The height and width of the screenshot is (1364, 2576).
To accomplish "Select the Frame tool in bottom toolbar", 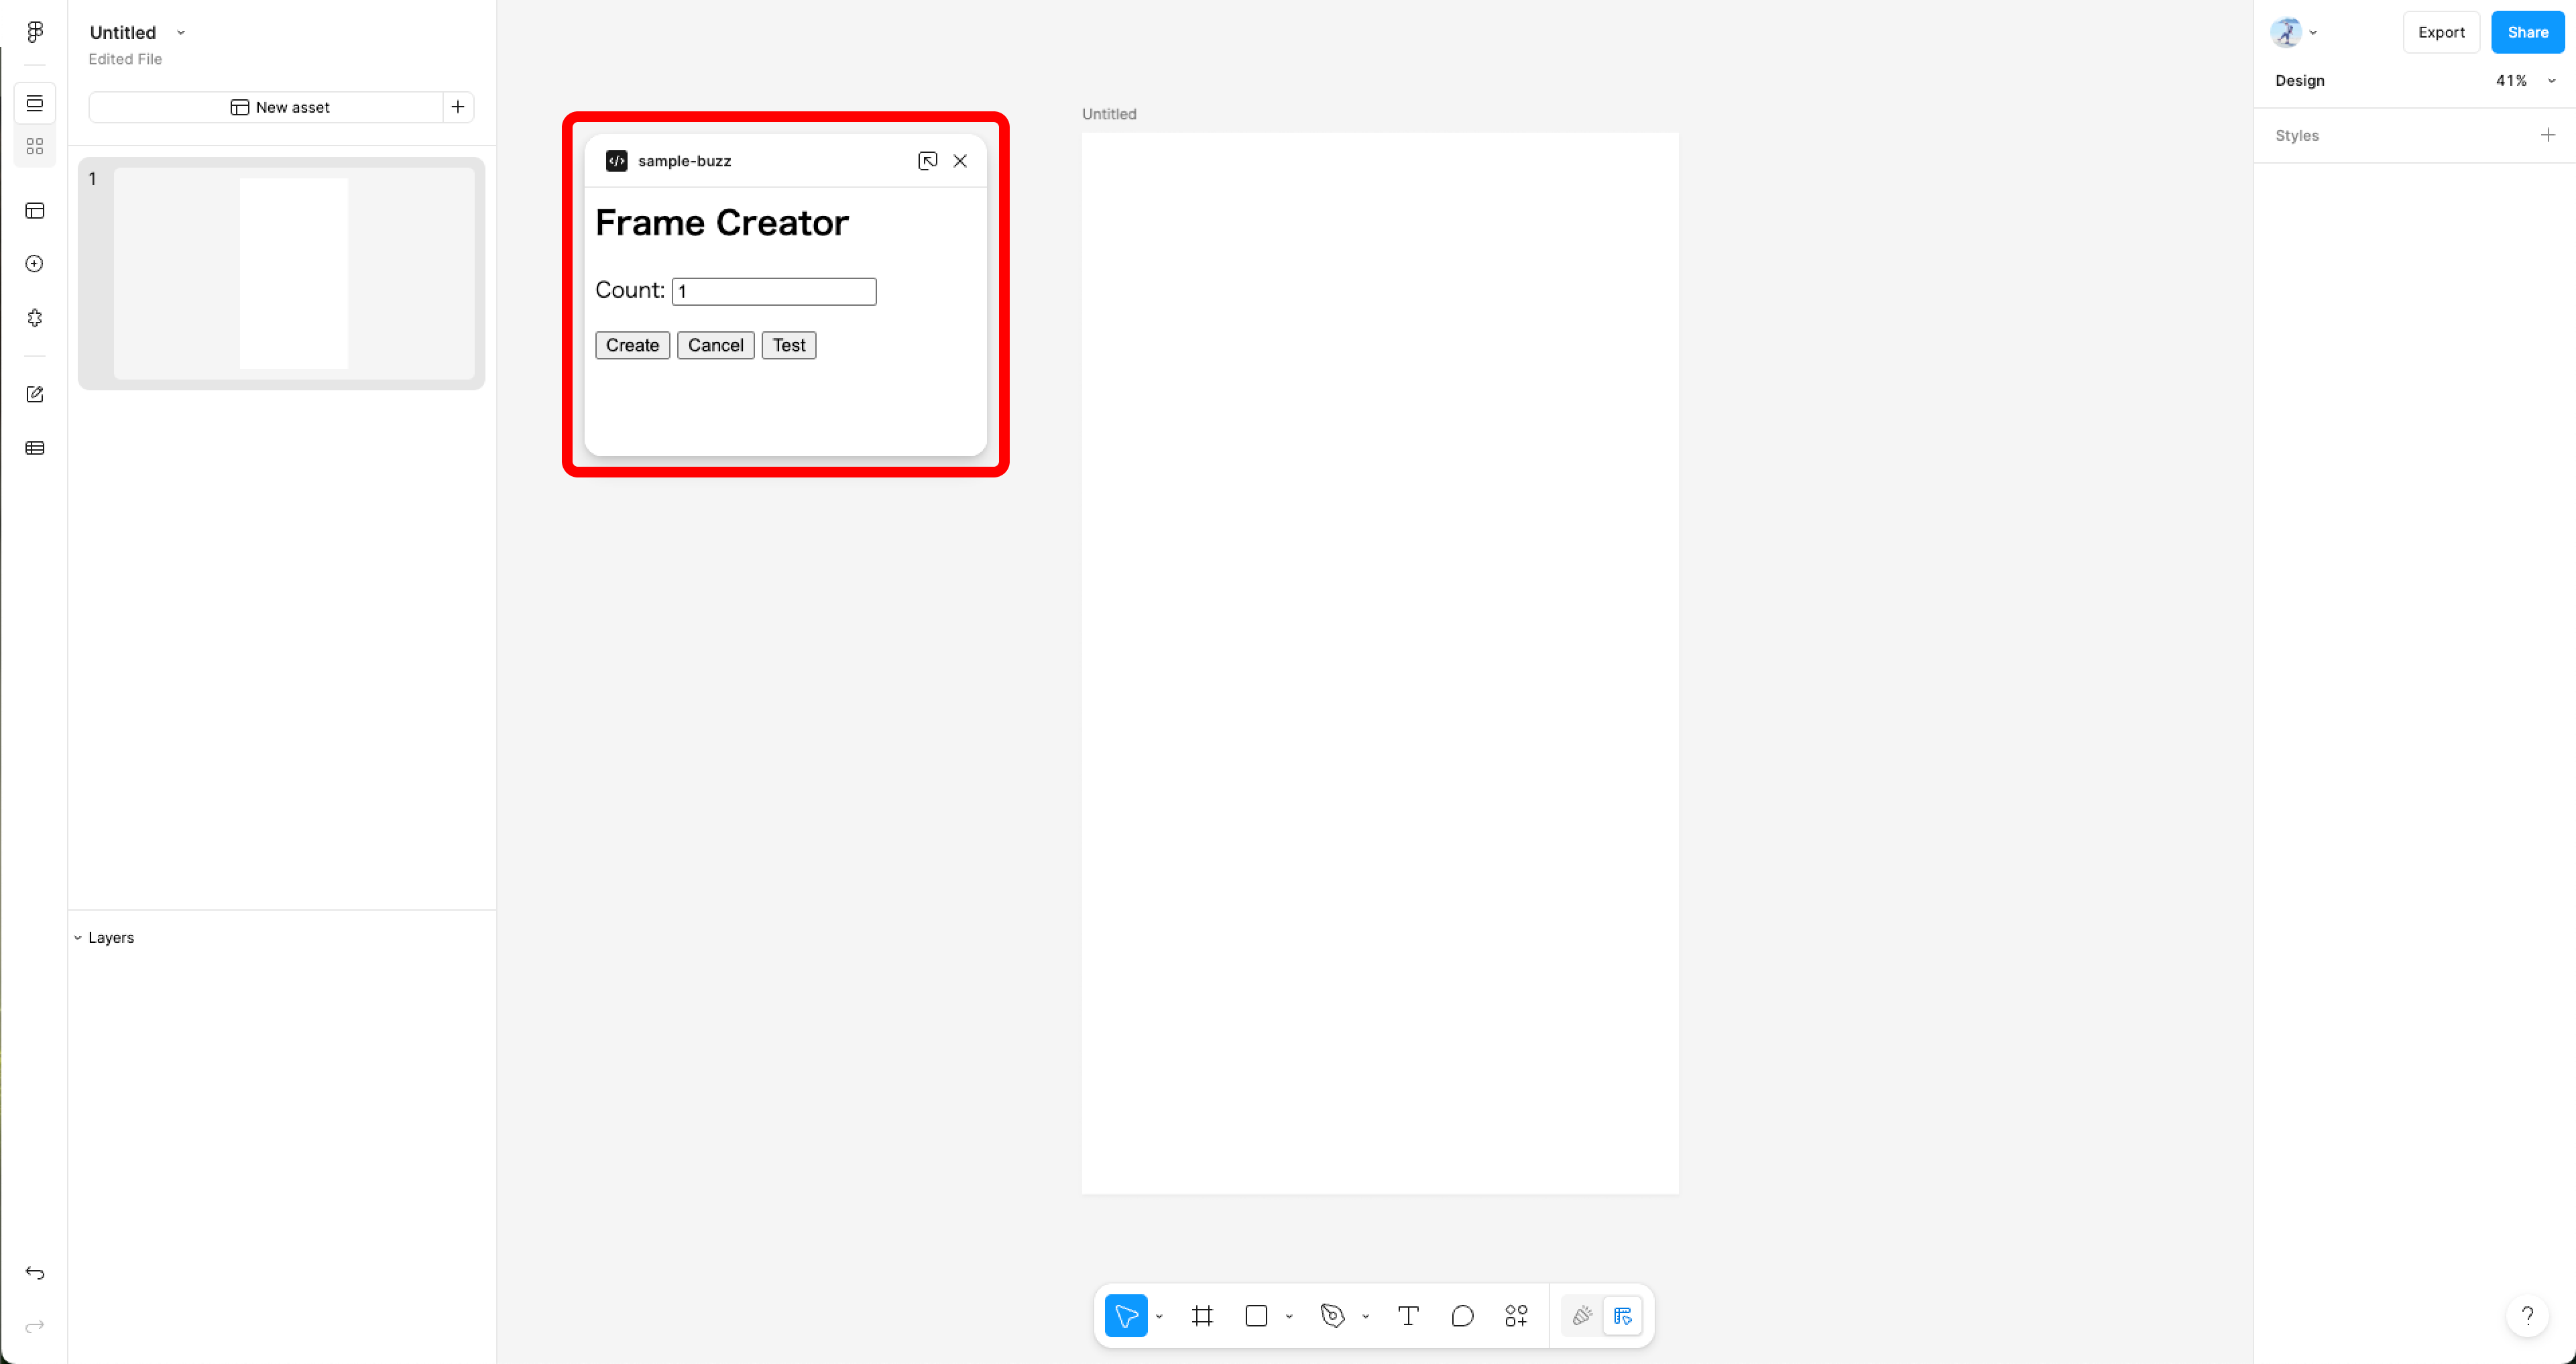I will [x=1202, y=1316].
